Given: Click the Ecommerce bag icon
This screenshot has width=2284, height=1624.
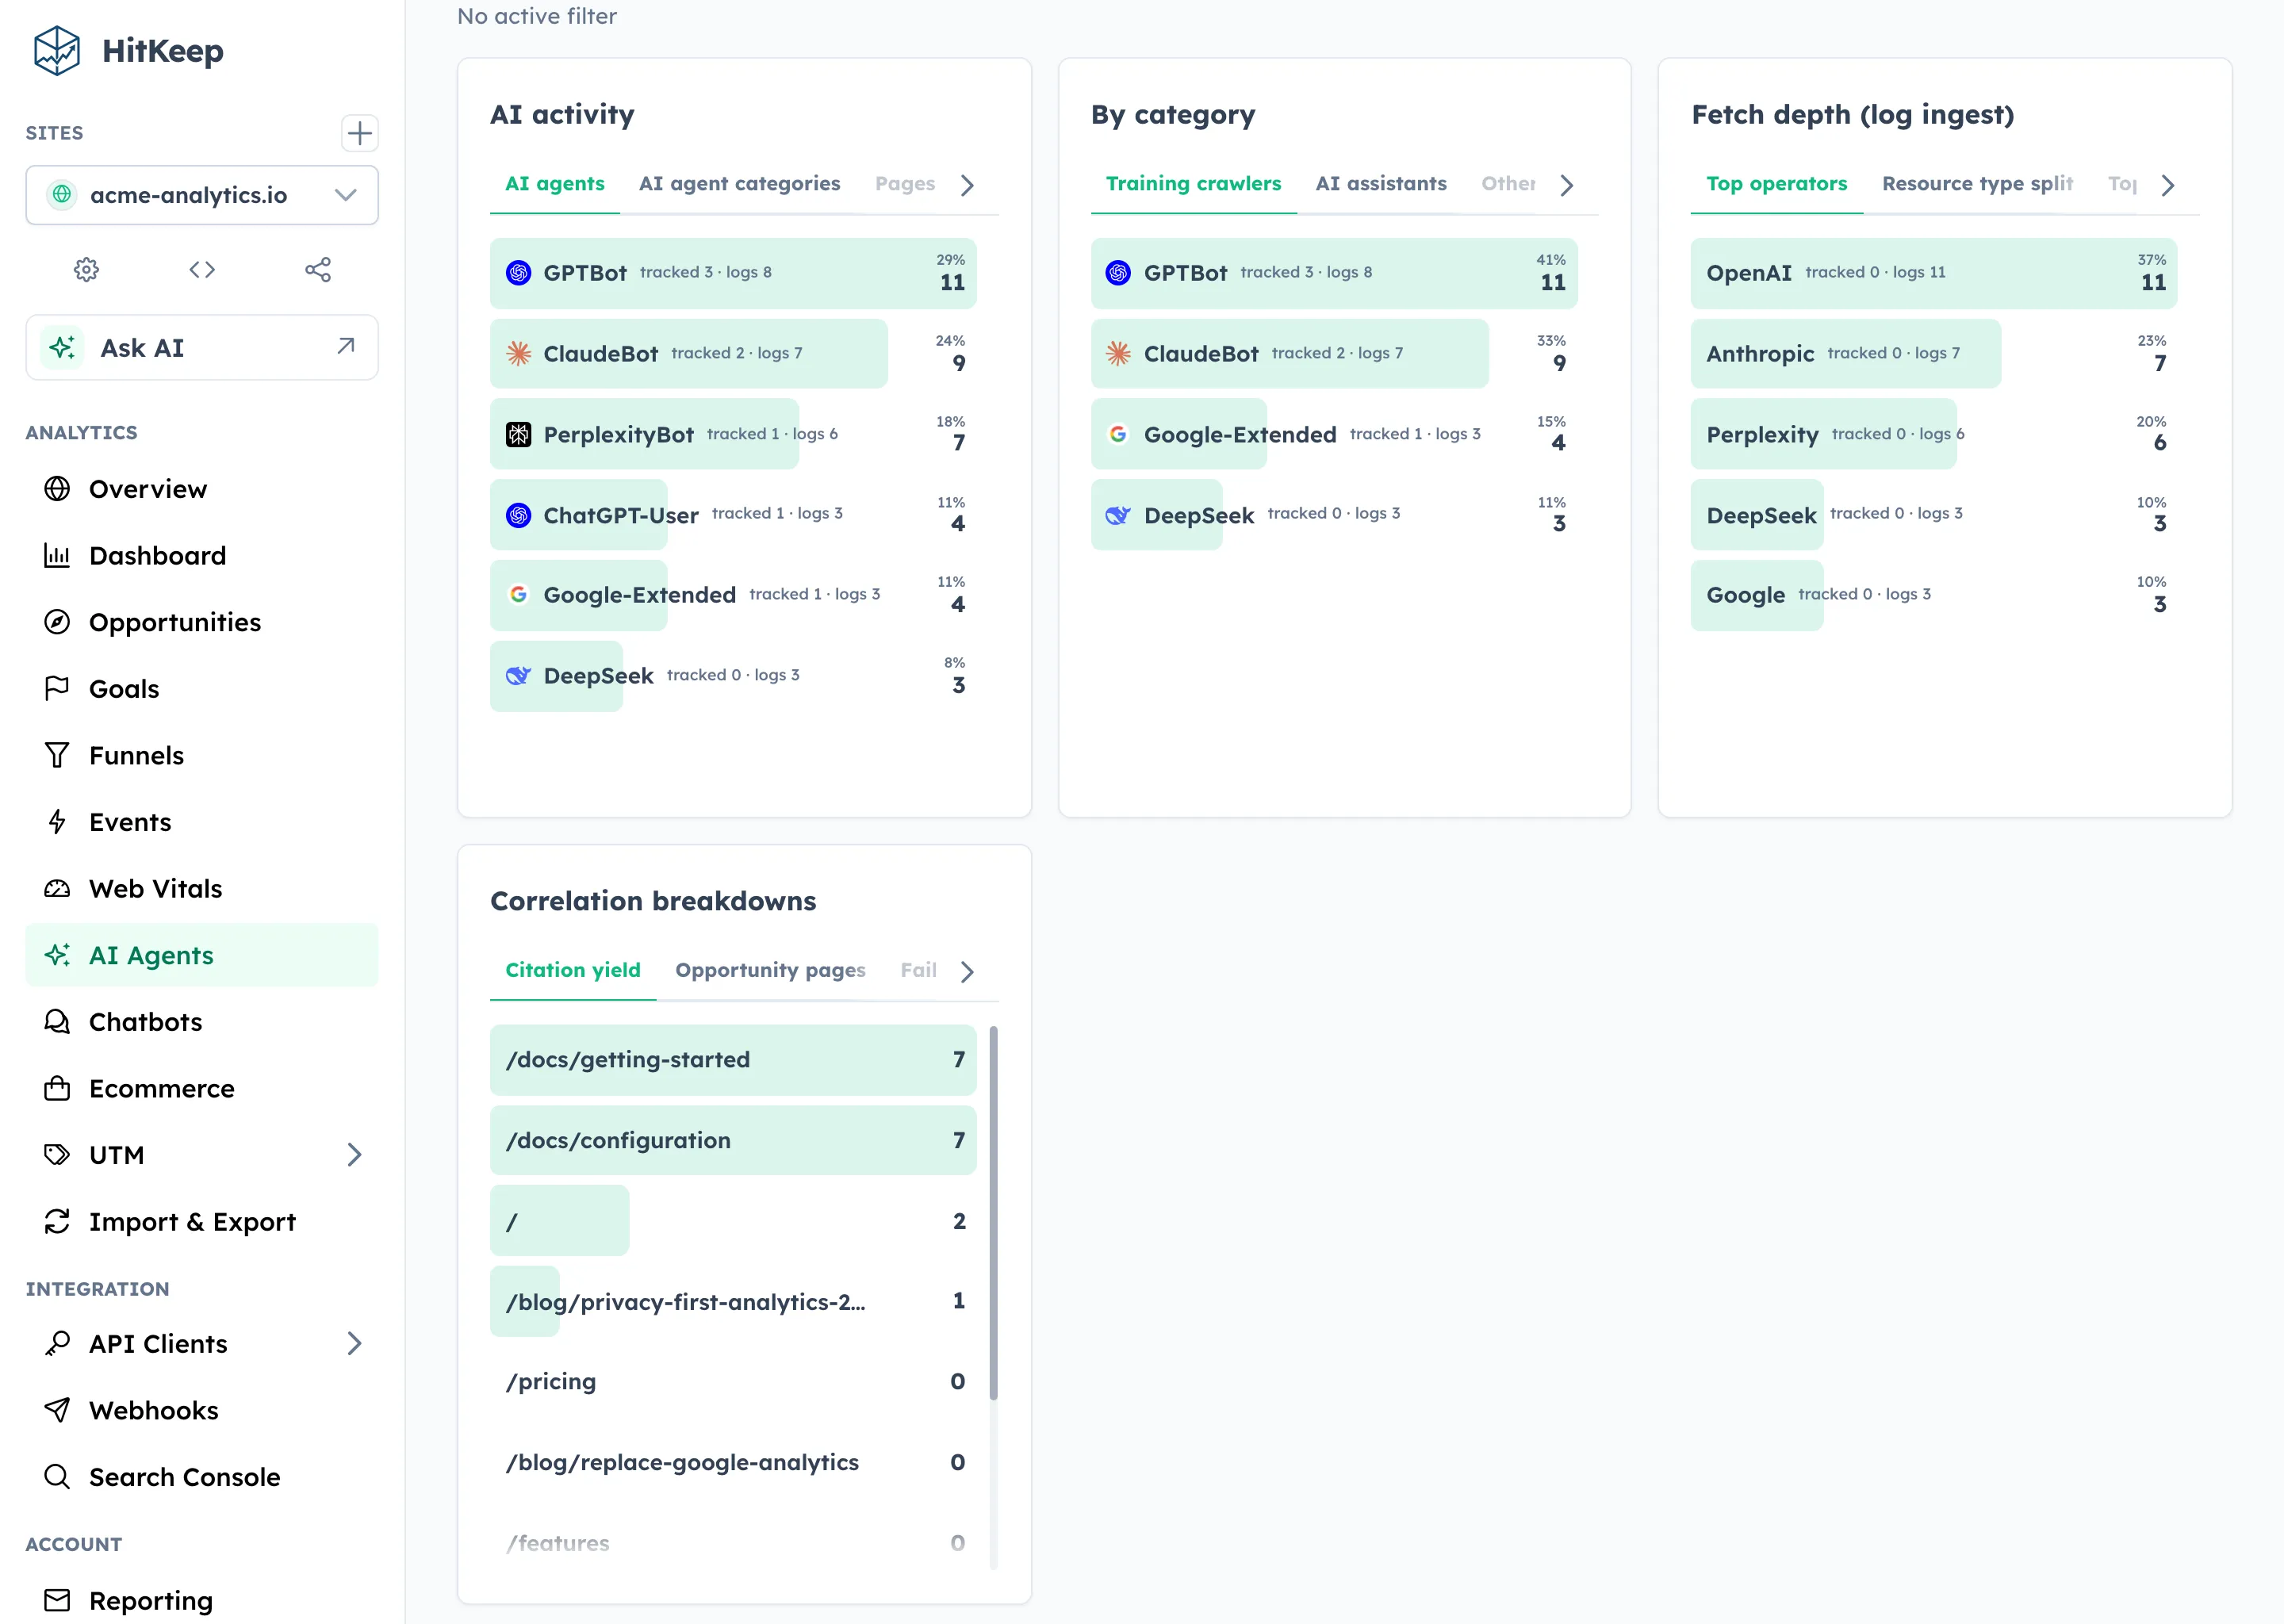Looking at the screenshot, I should (57, 1088).
